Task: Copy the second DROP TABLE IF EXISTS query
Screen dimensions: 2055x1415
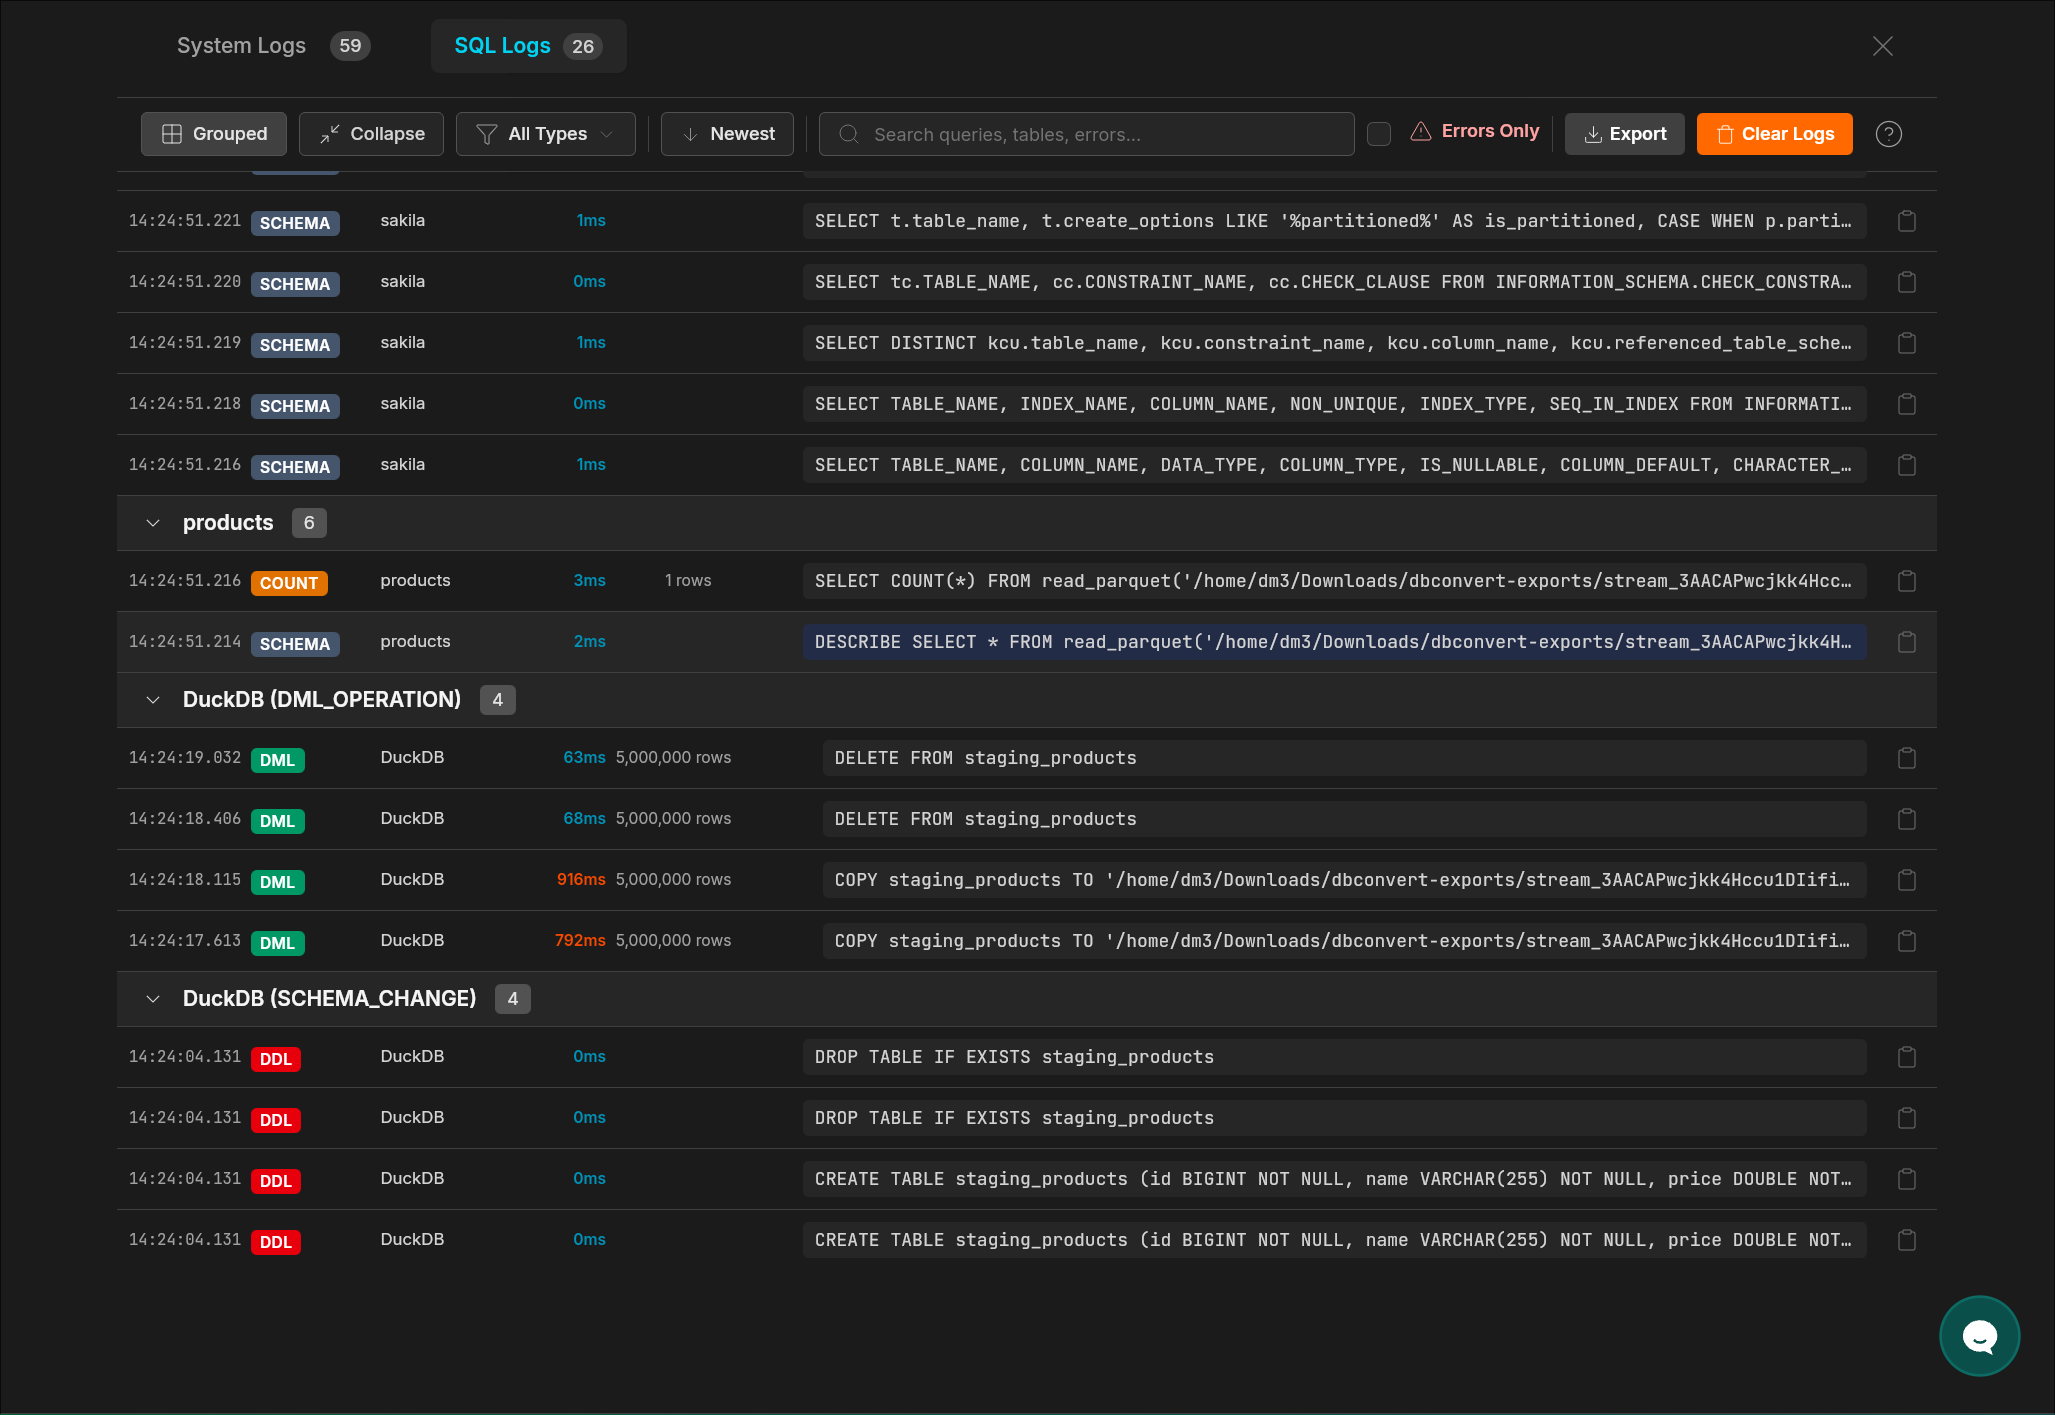Action: tap(1906, 1118)
